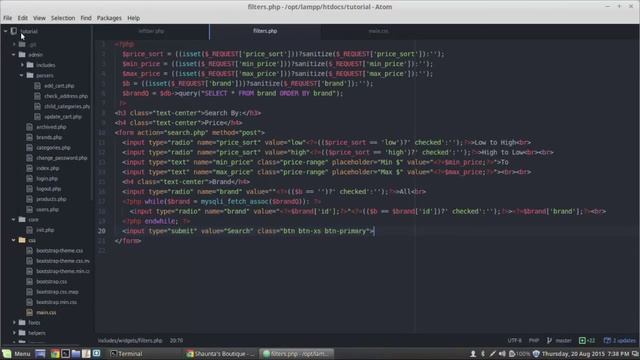
Task: Click the clock showing Thursday, 20 Aug 2015
Action: click(x=585, y=353)
